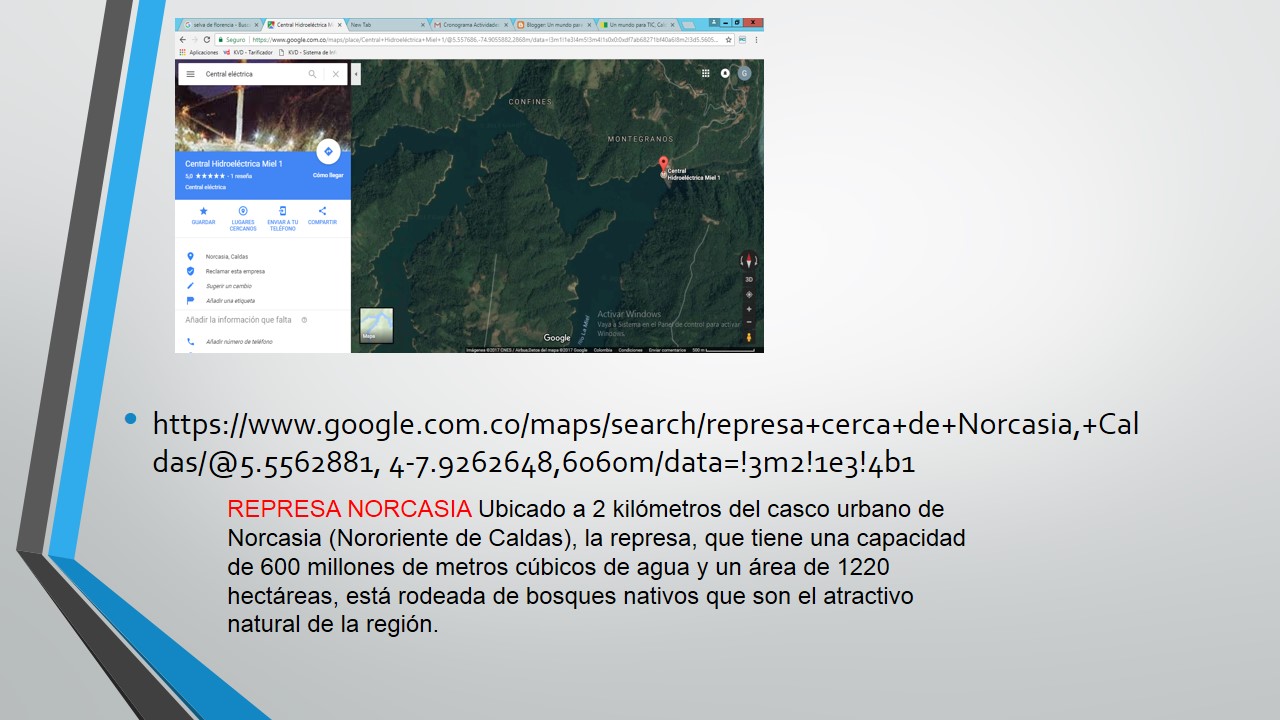Collapse the Maps side panel arrow
Viewport: 1280px width, 720px height.
[356, 74]
